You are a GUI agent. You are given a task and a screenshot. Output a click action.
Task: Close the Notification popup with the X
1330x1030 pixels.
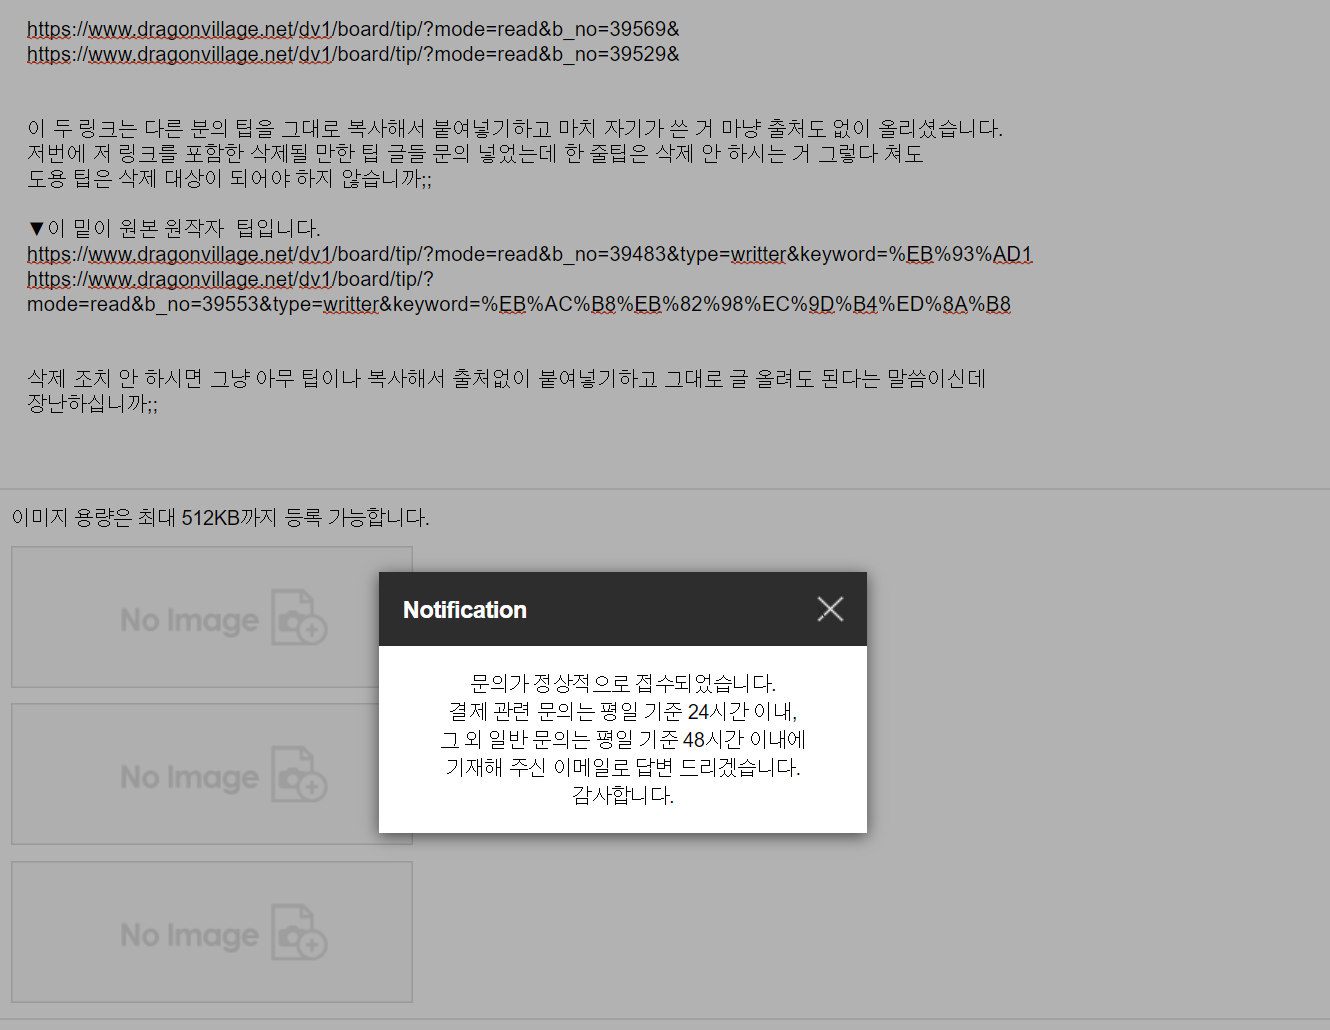click(830, 609)
